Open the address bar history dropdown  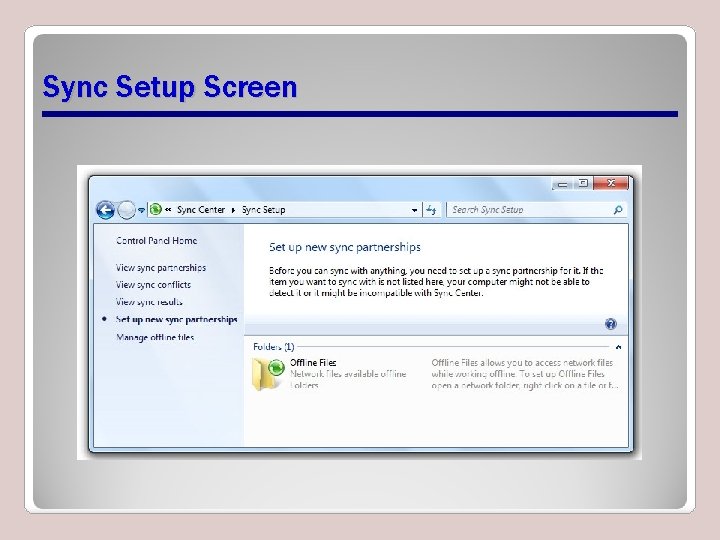(414, 210)
